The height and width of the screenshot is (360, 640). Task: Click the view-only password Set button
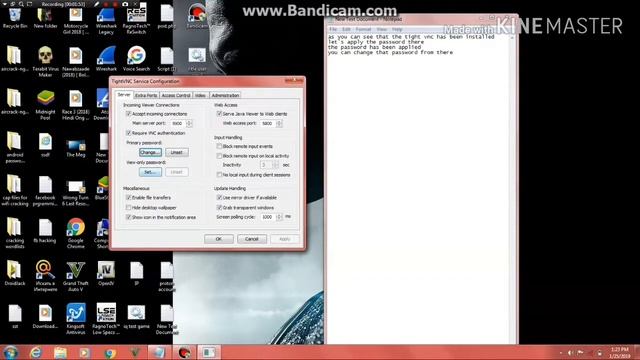(150, 172)
